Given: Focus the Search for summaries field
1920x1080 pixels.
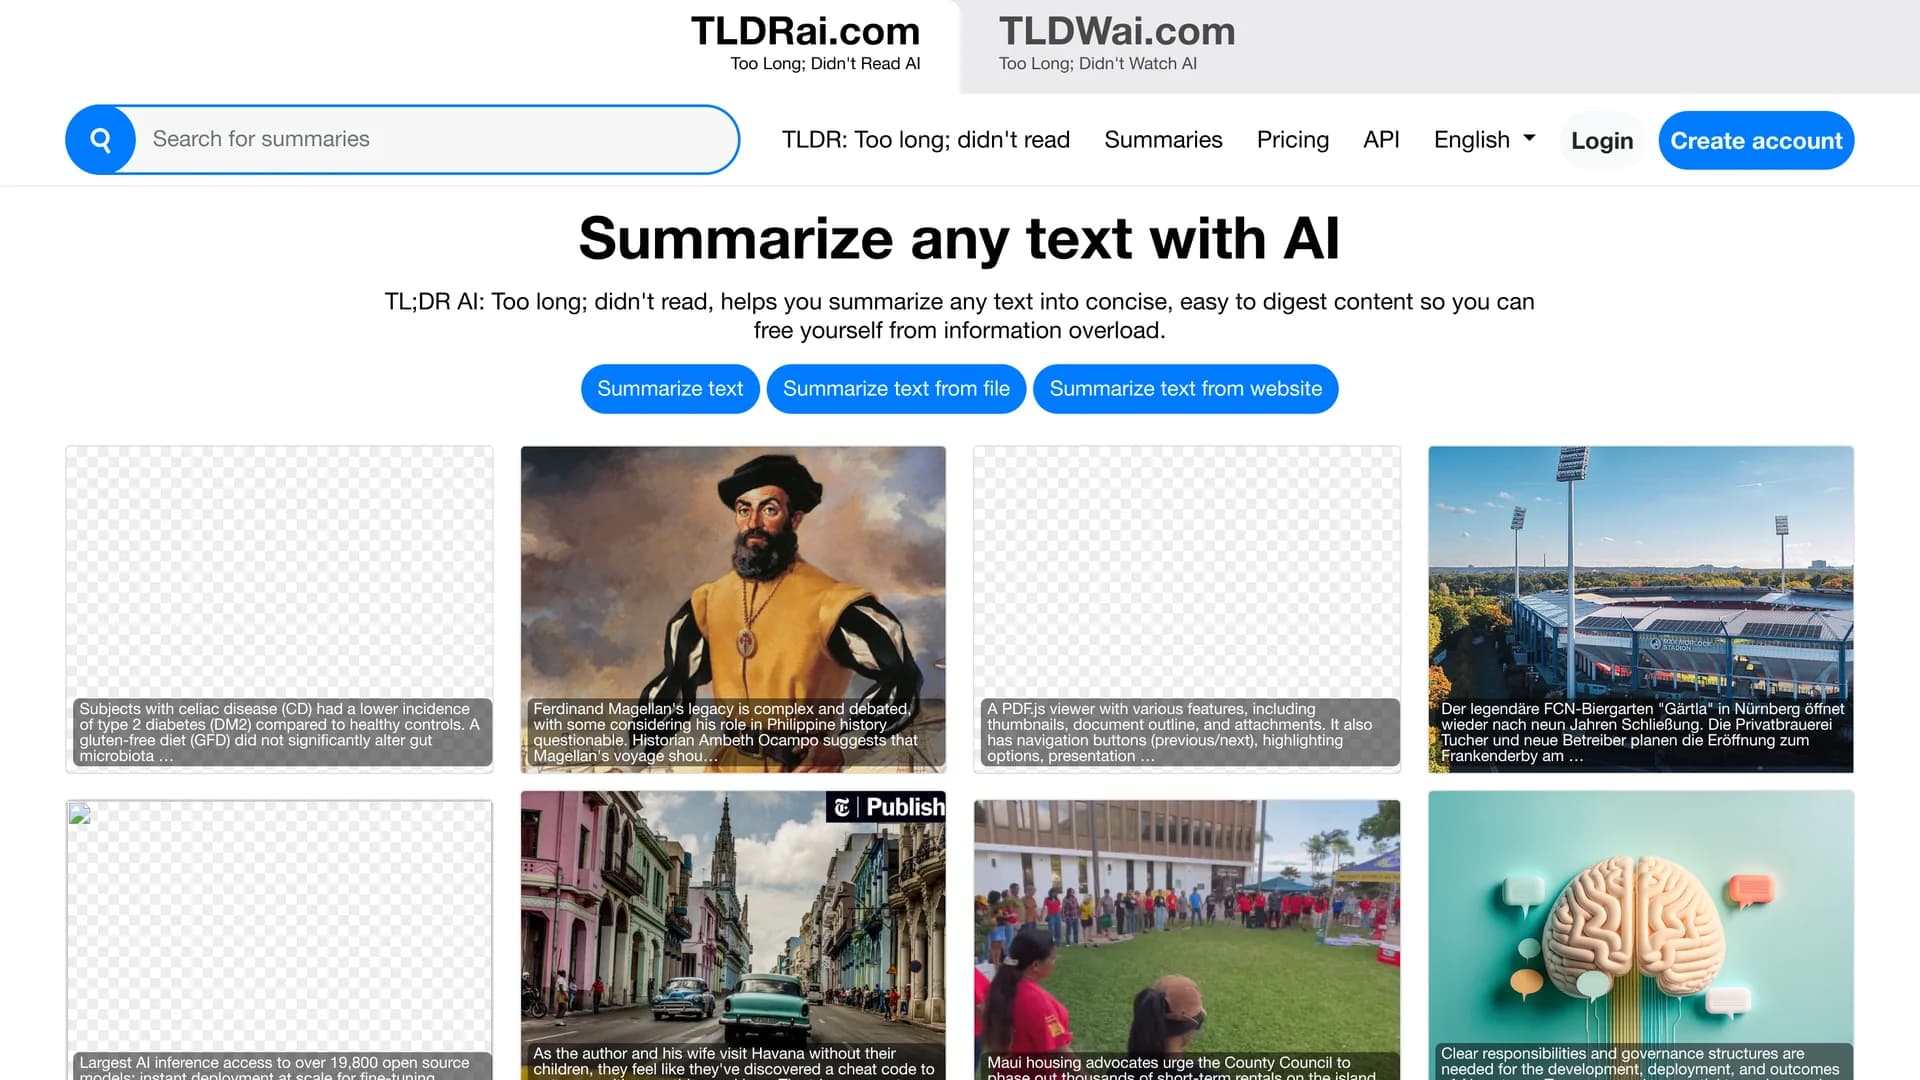Looking at the screenshot, I should tap(437, 140).
